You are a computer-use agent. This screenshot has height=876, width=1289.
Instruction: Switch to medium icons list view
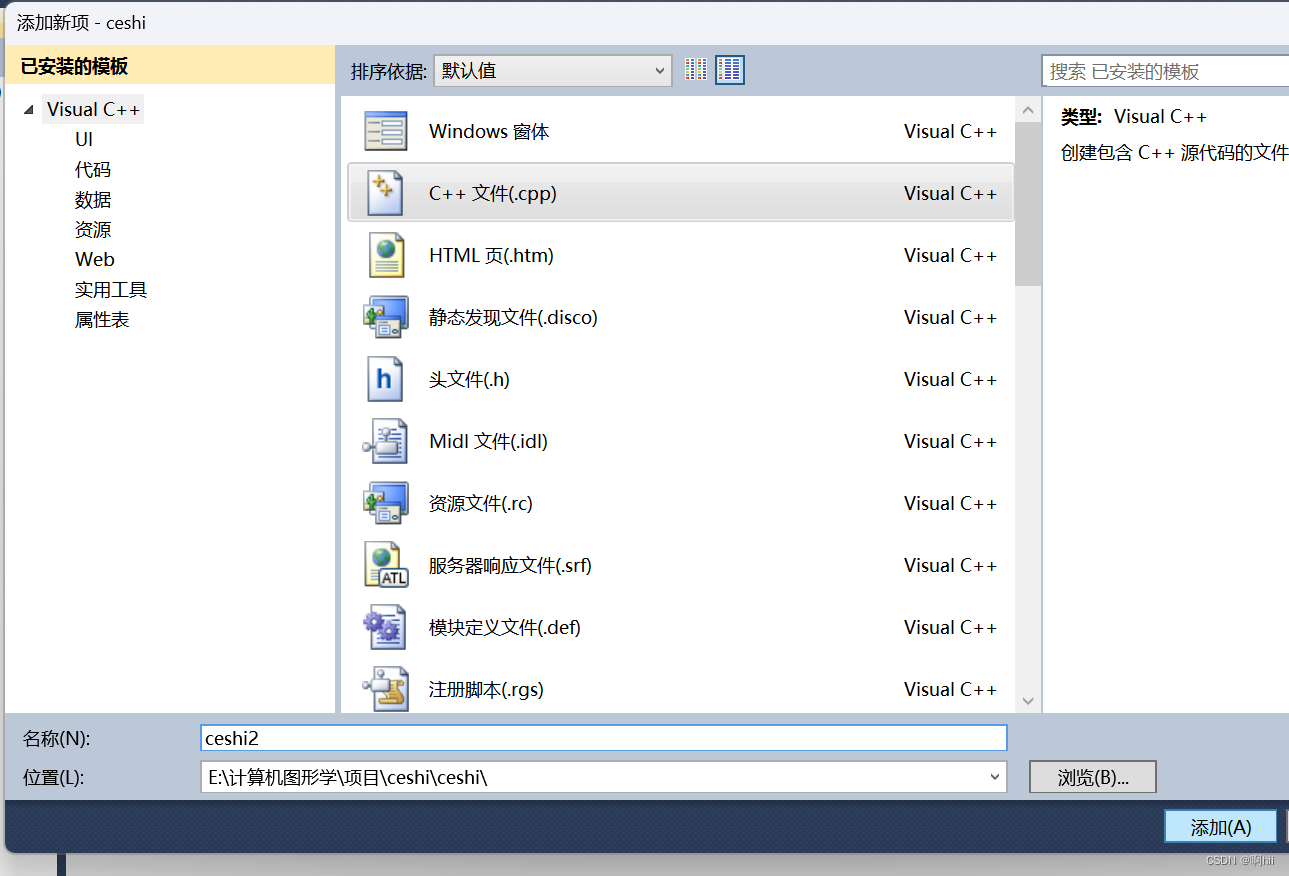729,69
